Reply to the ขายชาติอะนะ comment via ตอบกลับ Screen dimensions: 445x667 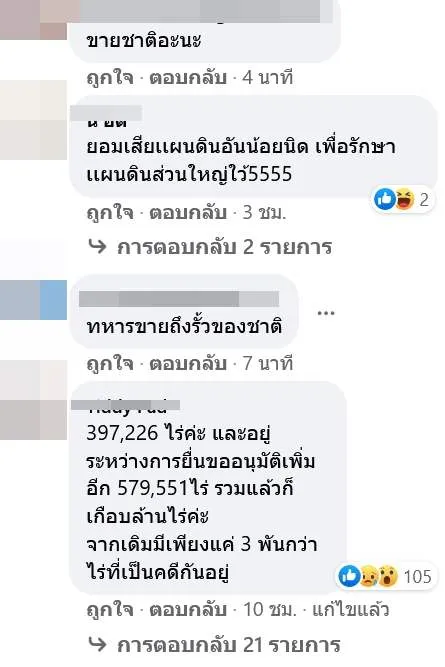[x=188, y=78]
